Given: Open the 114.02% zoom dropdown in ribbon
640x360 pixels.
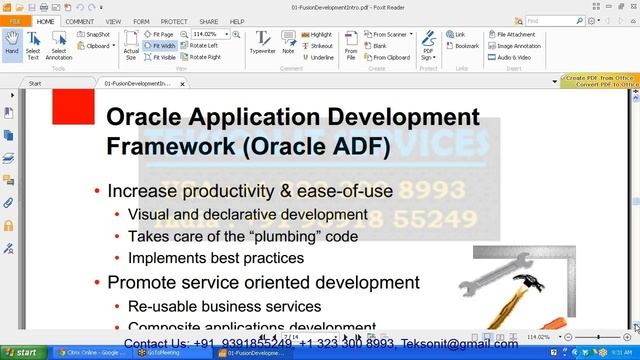Looking at the screenshot, I should click(x=227, y=34).
